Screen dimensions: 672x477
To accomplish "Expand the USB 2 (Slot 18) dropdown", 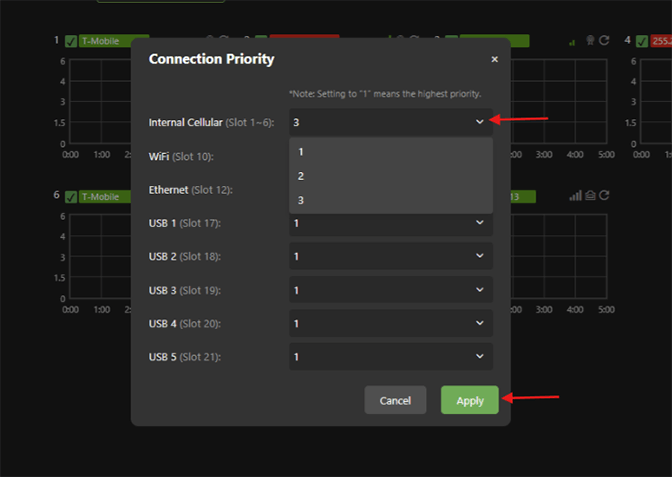I will (391, 256).
